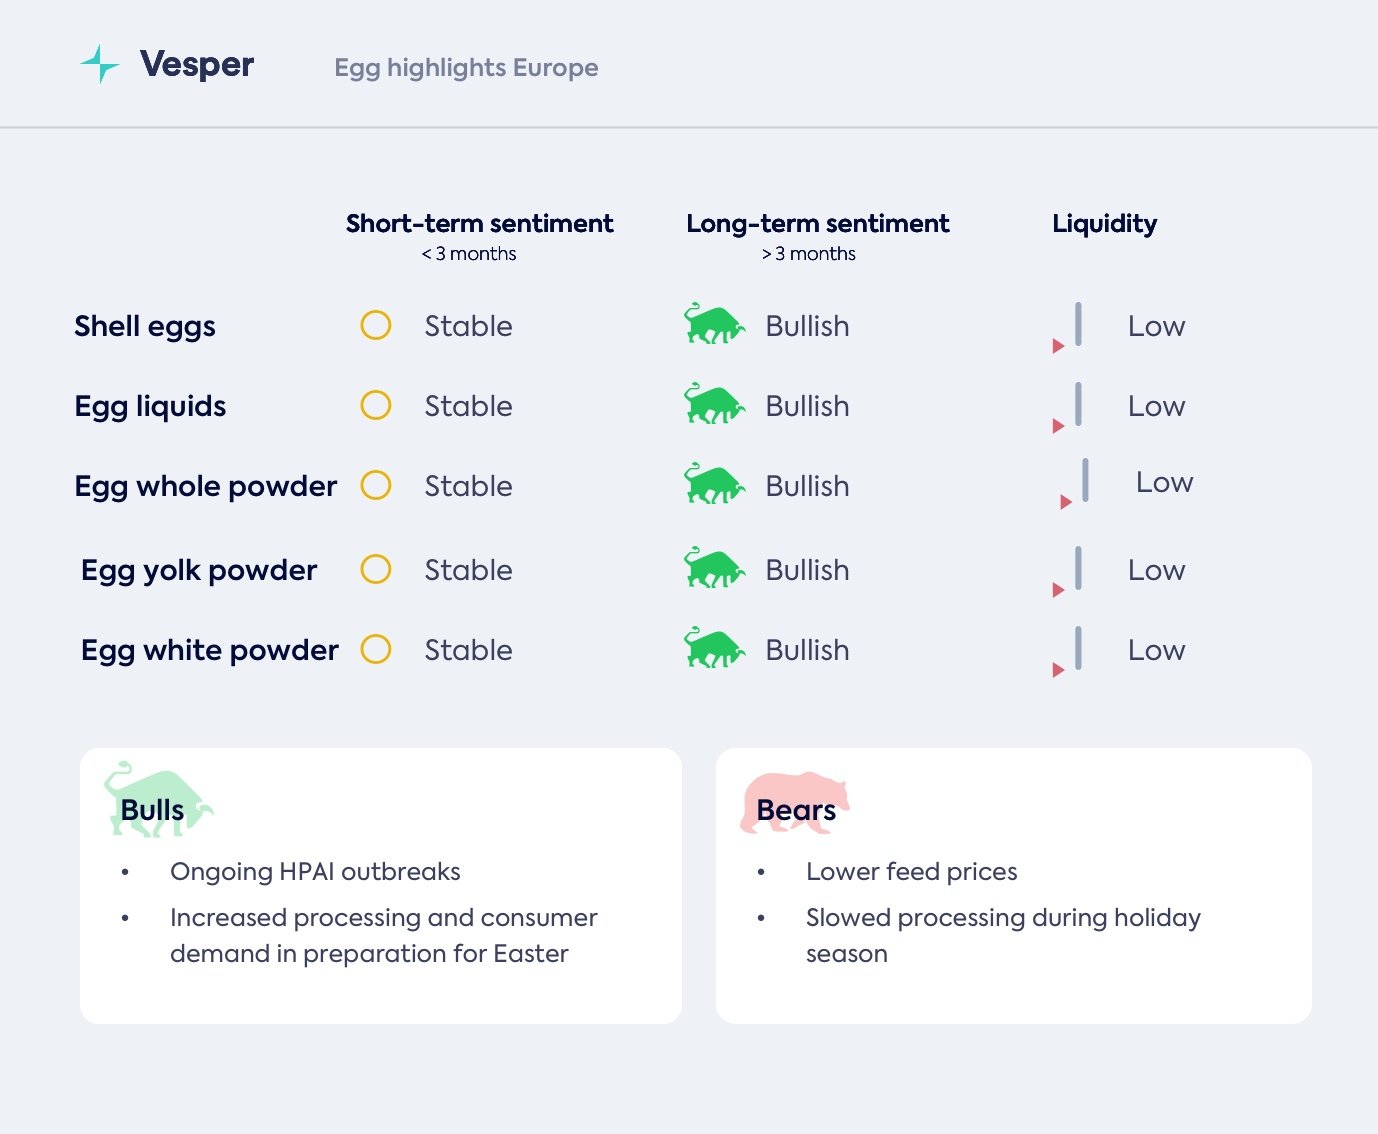Viewport: 1378px width, 1134px height.
Task: Click the Ongoing HPAI outbreaks bullet text
Action: 315,872
